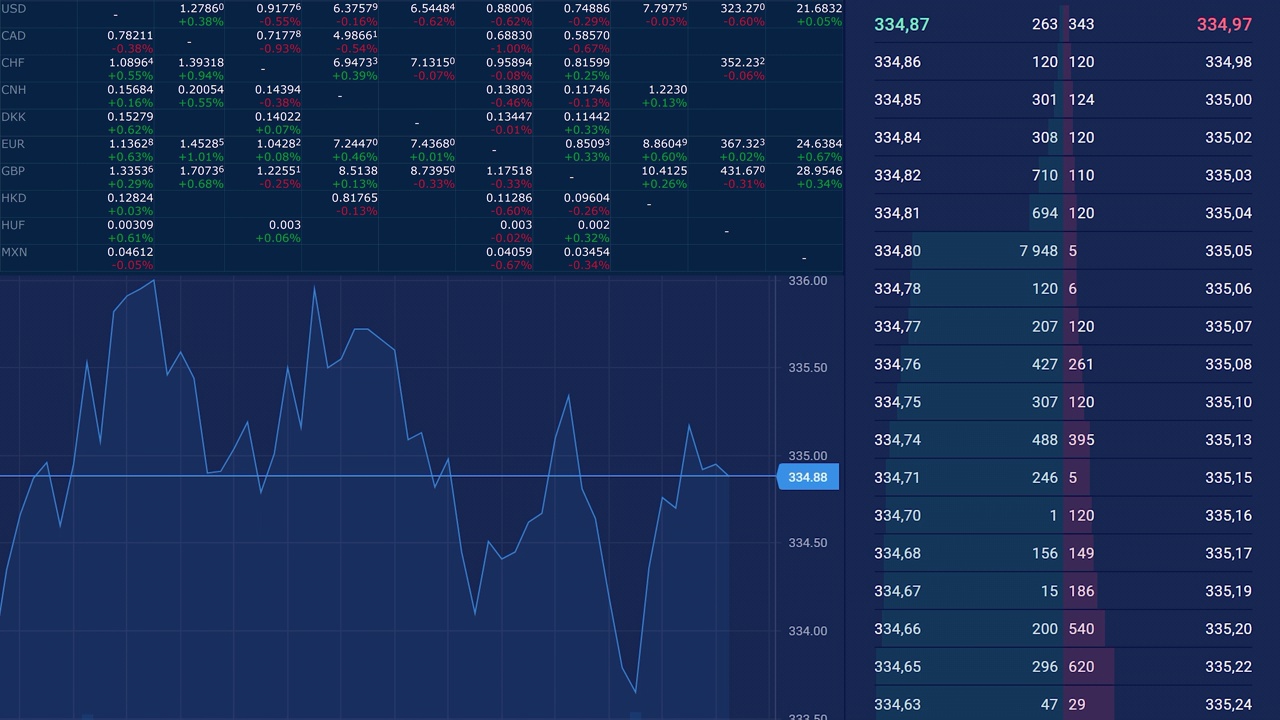Viewport: 1280px width, 720px height.
Task: Click the 261 ask volume
Action: pyautogui.click(x=1081, y=364)
